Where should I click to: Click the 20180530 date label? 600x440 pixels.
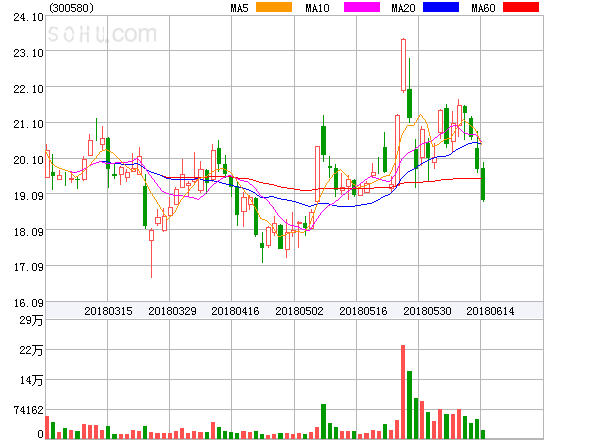(427, 311)
